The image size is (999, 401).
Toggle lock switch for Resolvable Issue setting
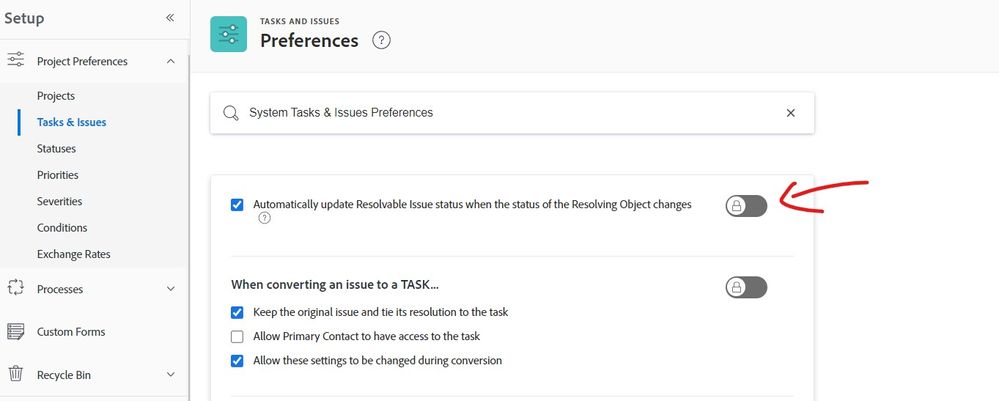[x=746, y=206]
